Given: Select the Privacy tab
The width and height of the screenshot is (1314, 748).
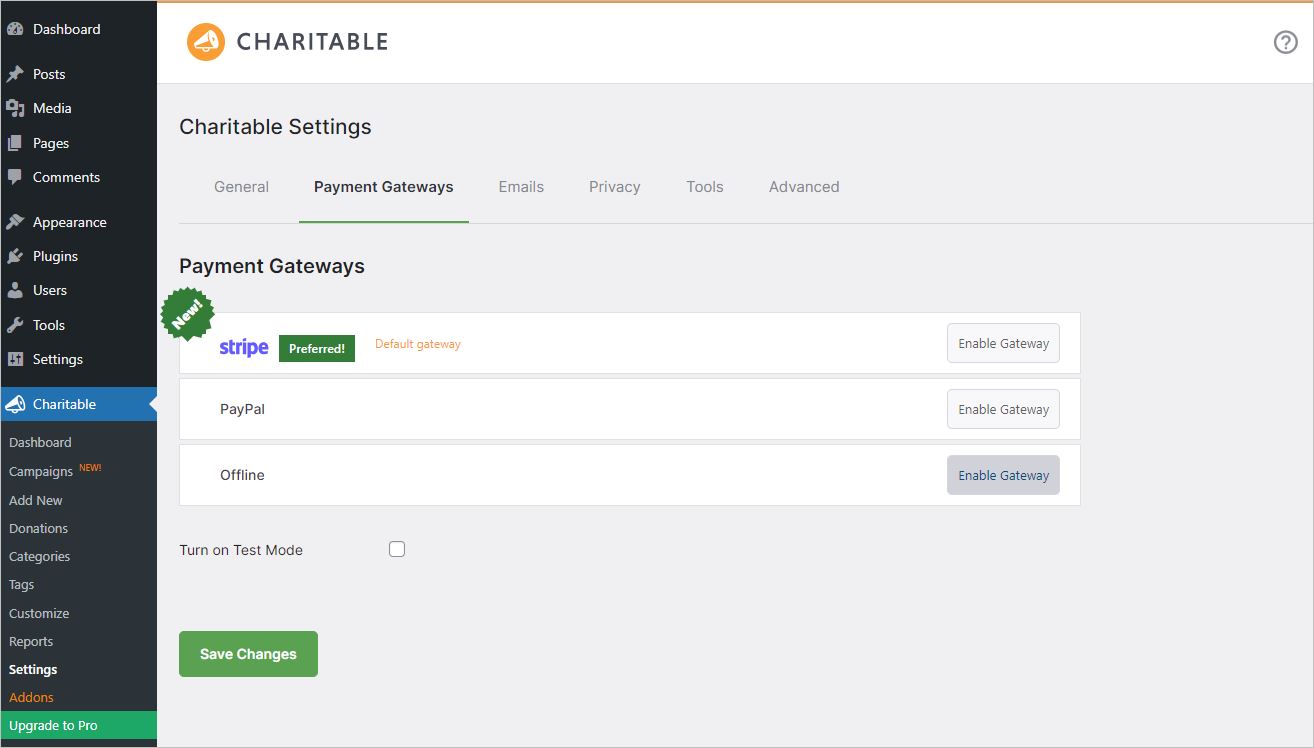Looking at the screenshot, I should tap(614, 187).
